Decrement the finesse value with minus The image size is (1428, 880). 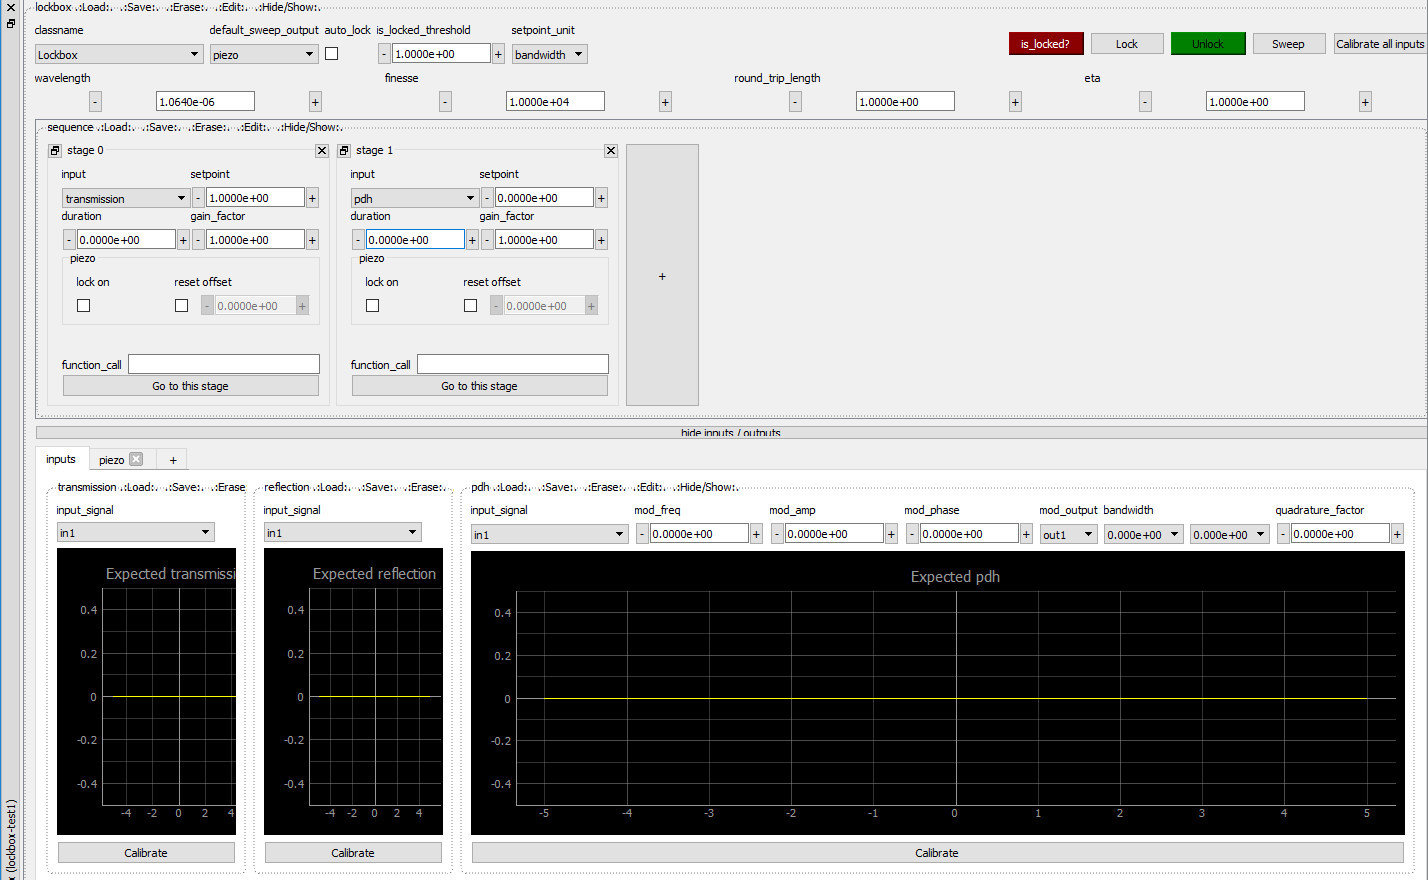coord(445,101)
